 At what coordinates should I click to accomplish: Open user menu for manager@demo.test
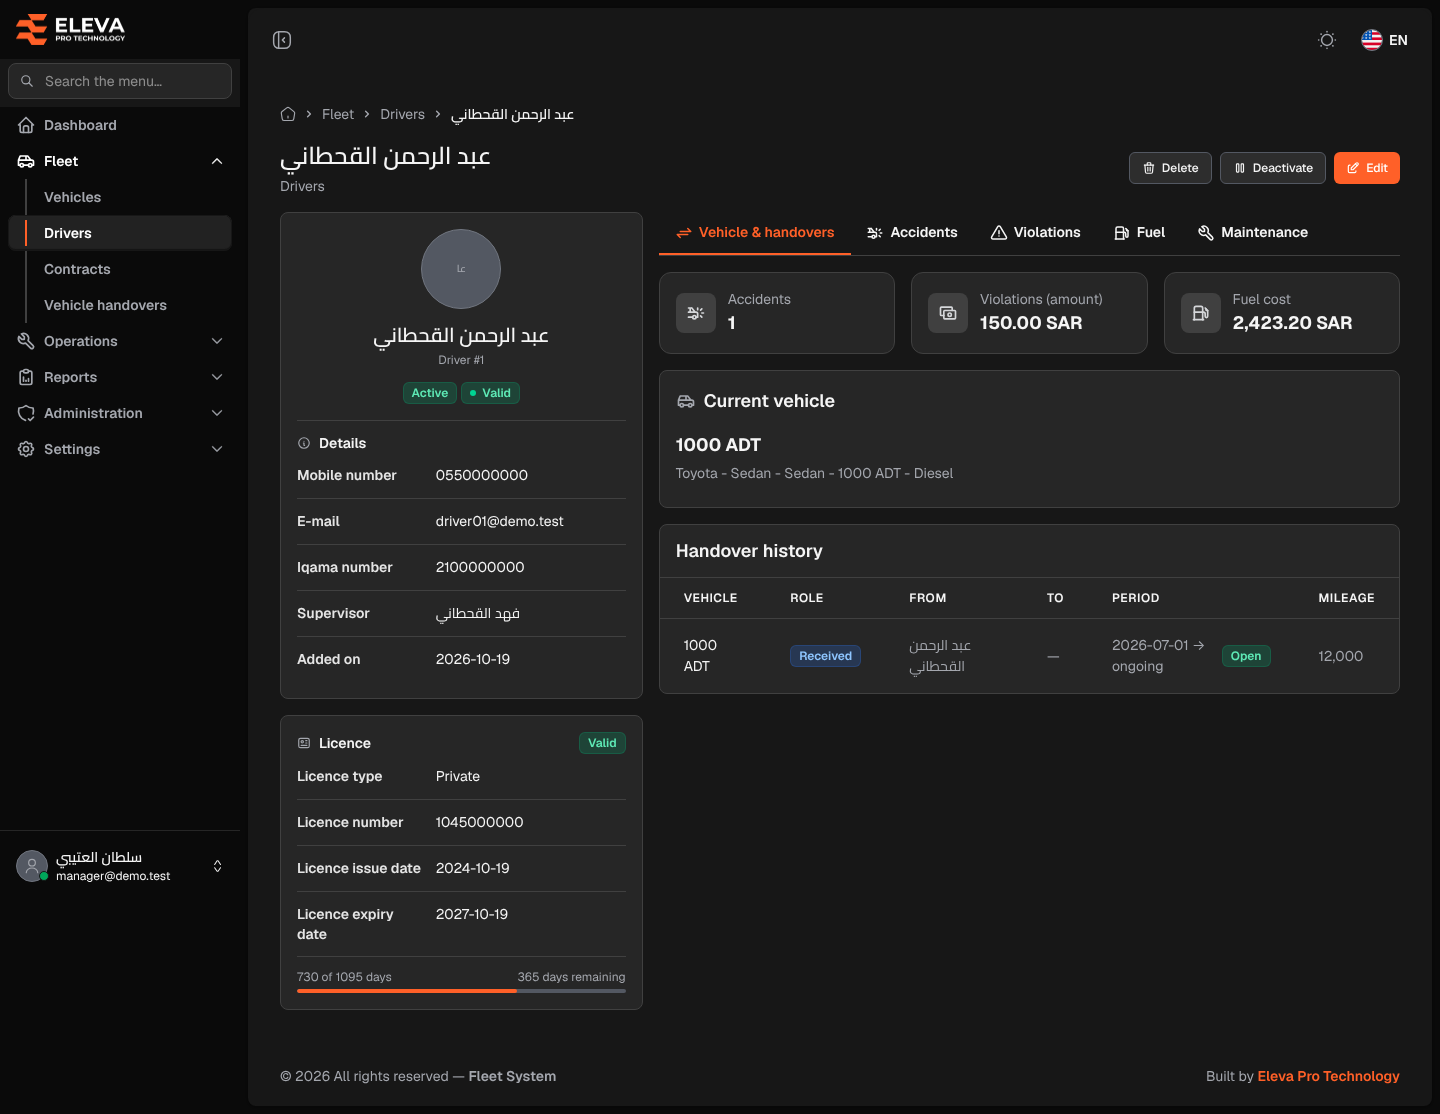pyautogui.click(x=120, y=866)
